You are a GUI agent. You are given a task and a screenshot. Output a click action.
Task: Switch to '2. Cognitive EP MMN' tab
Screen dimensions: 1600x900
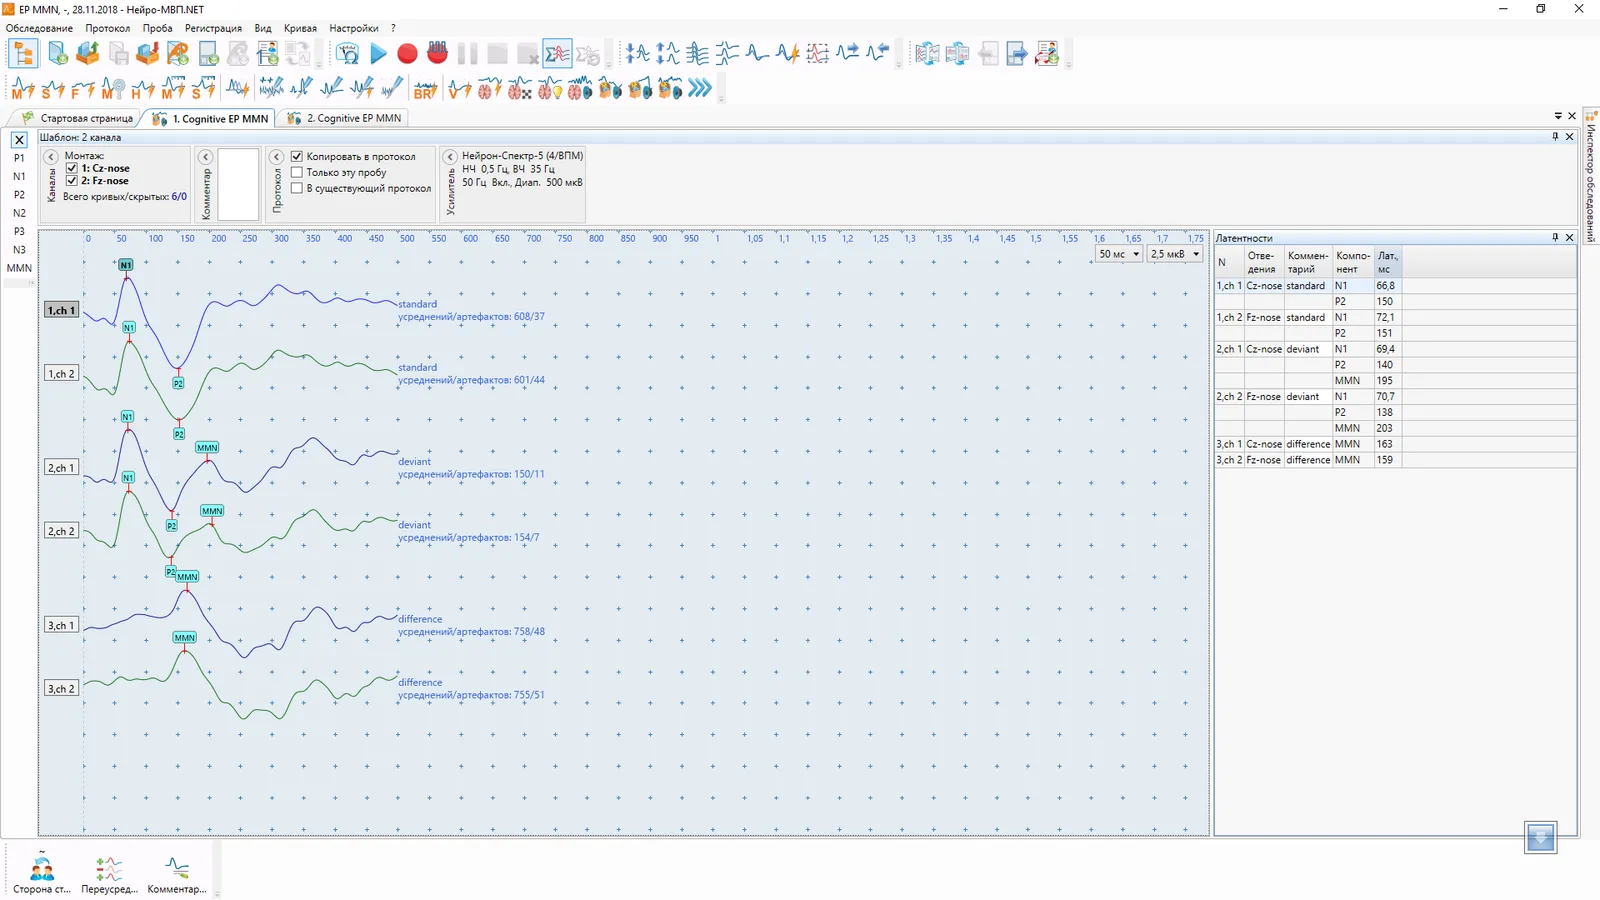[345, 118]
